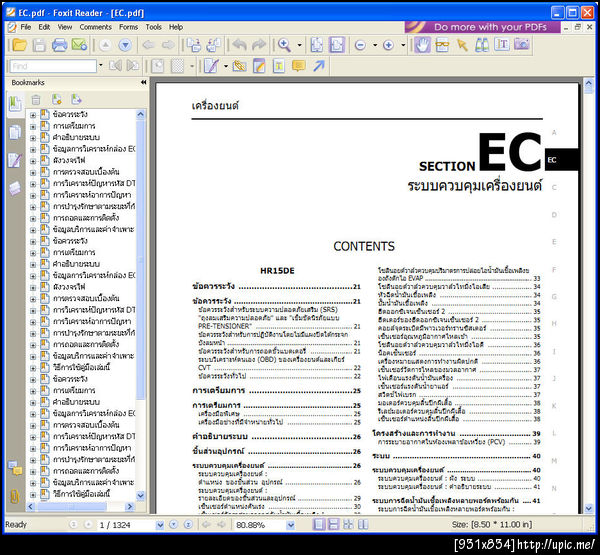Go to last page button in status bar
The height and width of the screenshot is (555, 600).
[188, 524]
